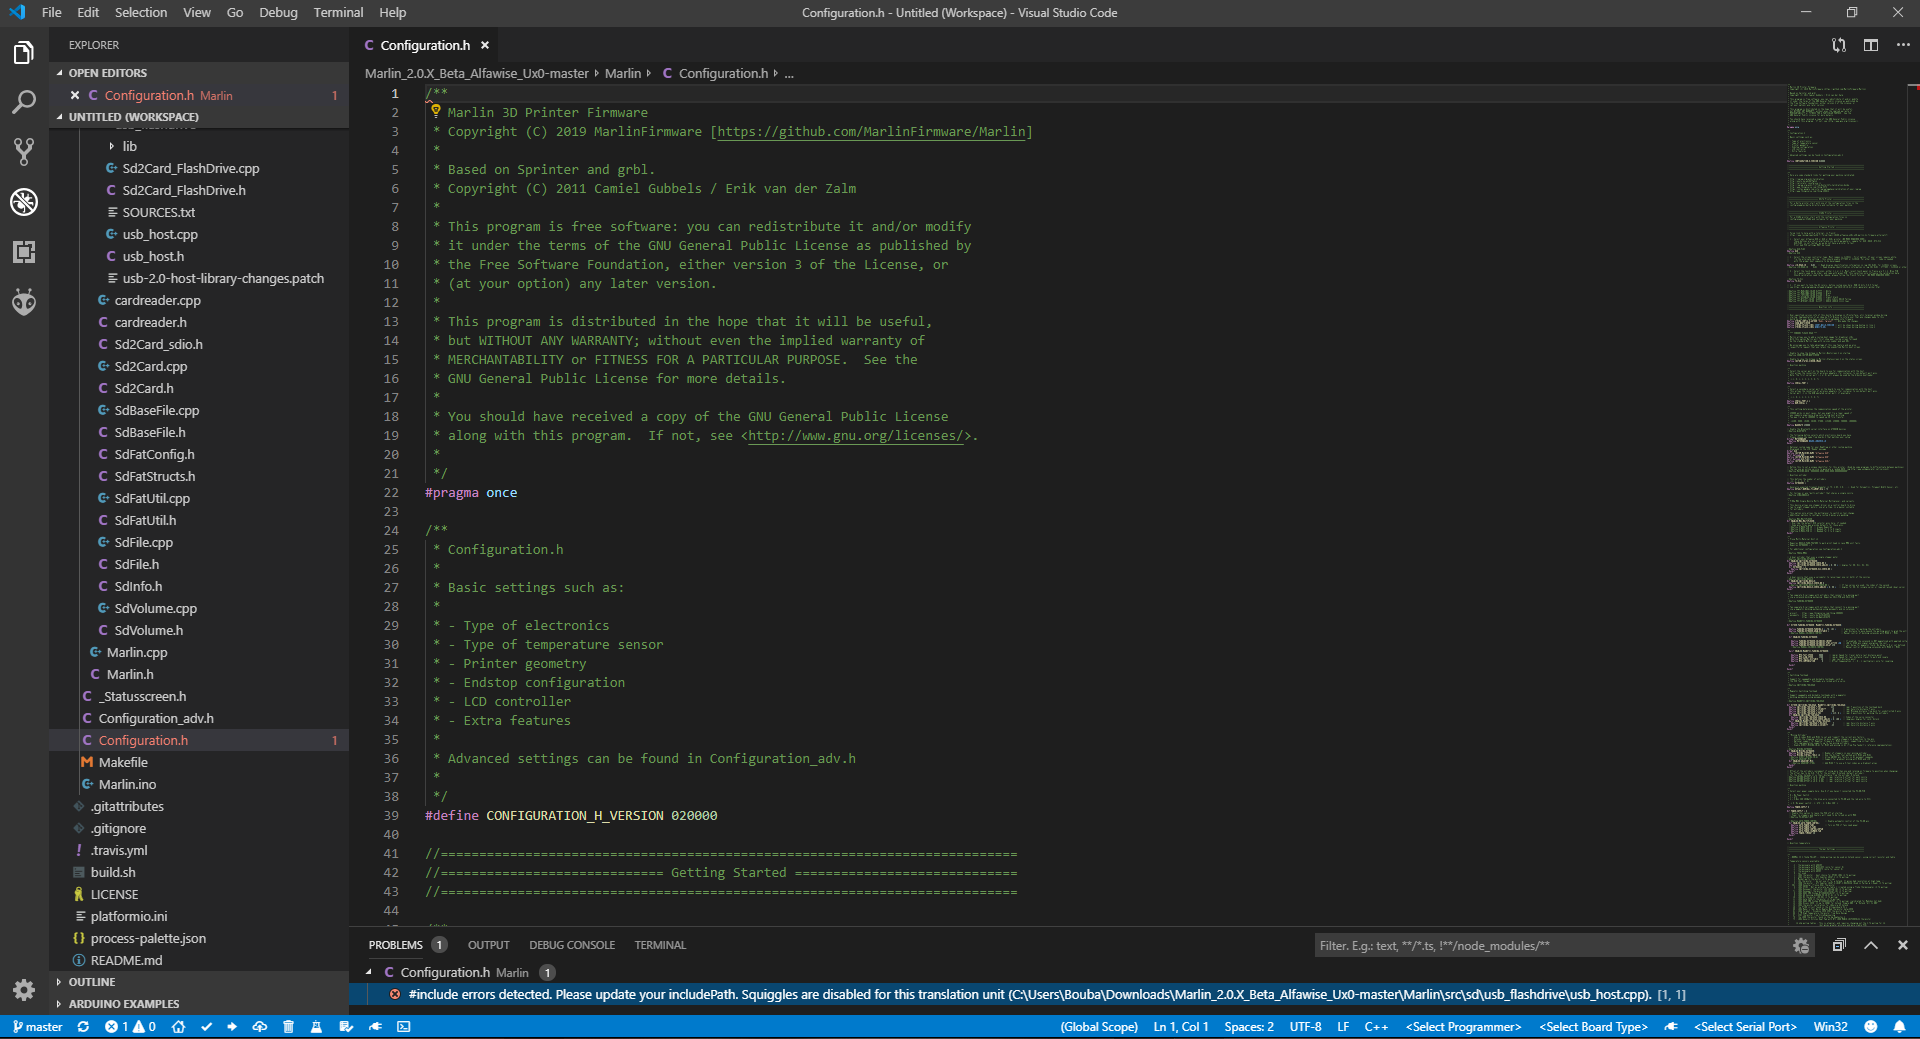Synchronize changes in status bar
The image size is (1920, 1039).
(x=83, y=1027)
